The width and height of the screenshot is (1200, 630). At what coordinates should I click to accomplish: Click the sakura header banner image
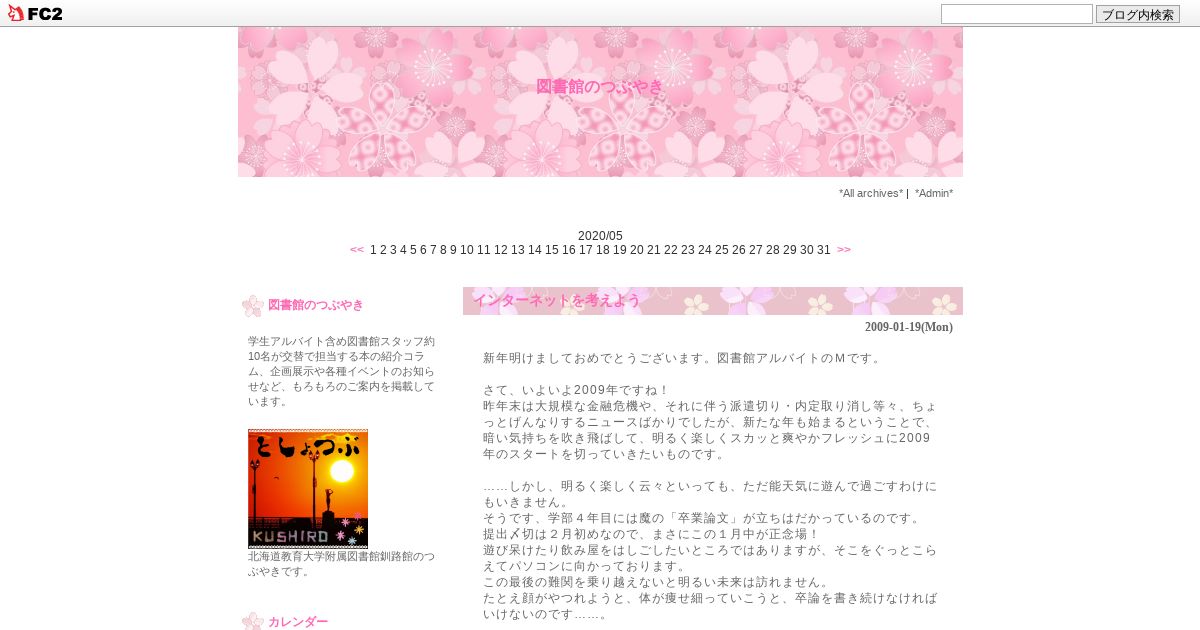tap(600, 102)
